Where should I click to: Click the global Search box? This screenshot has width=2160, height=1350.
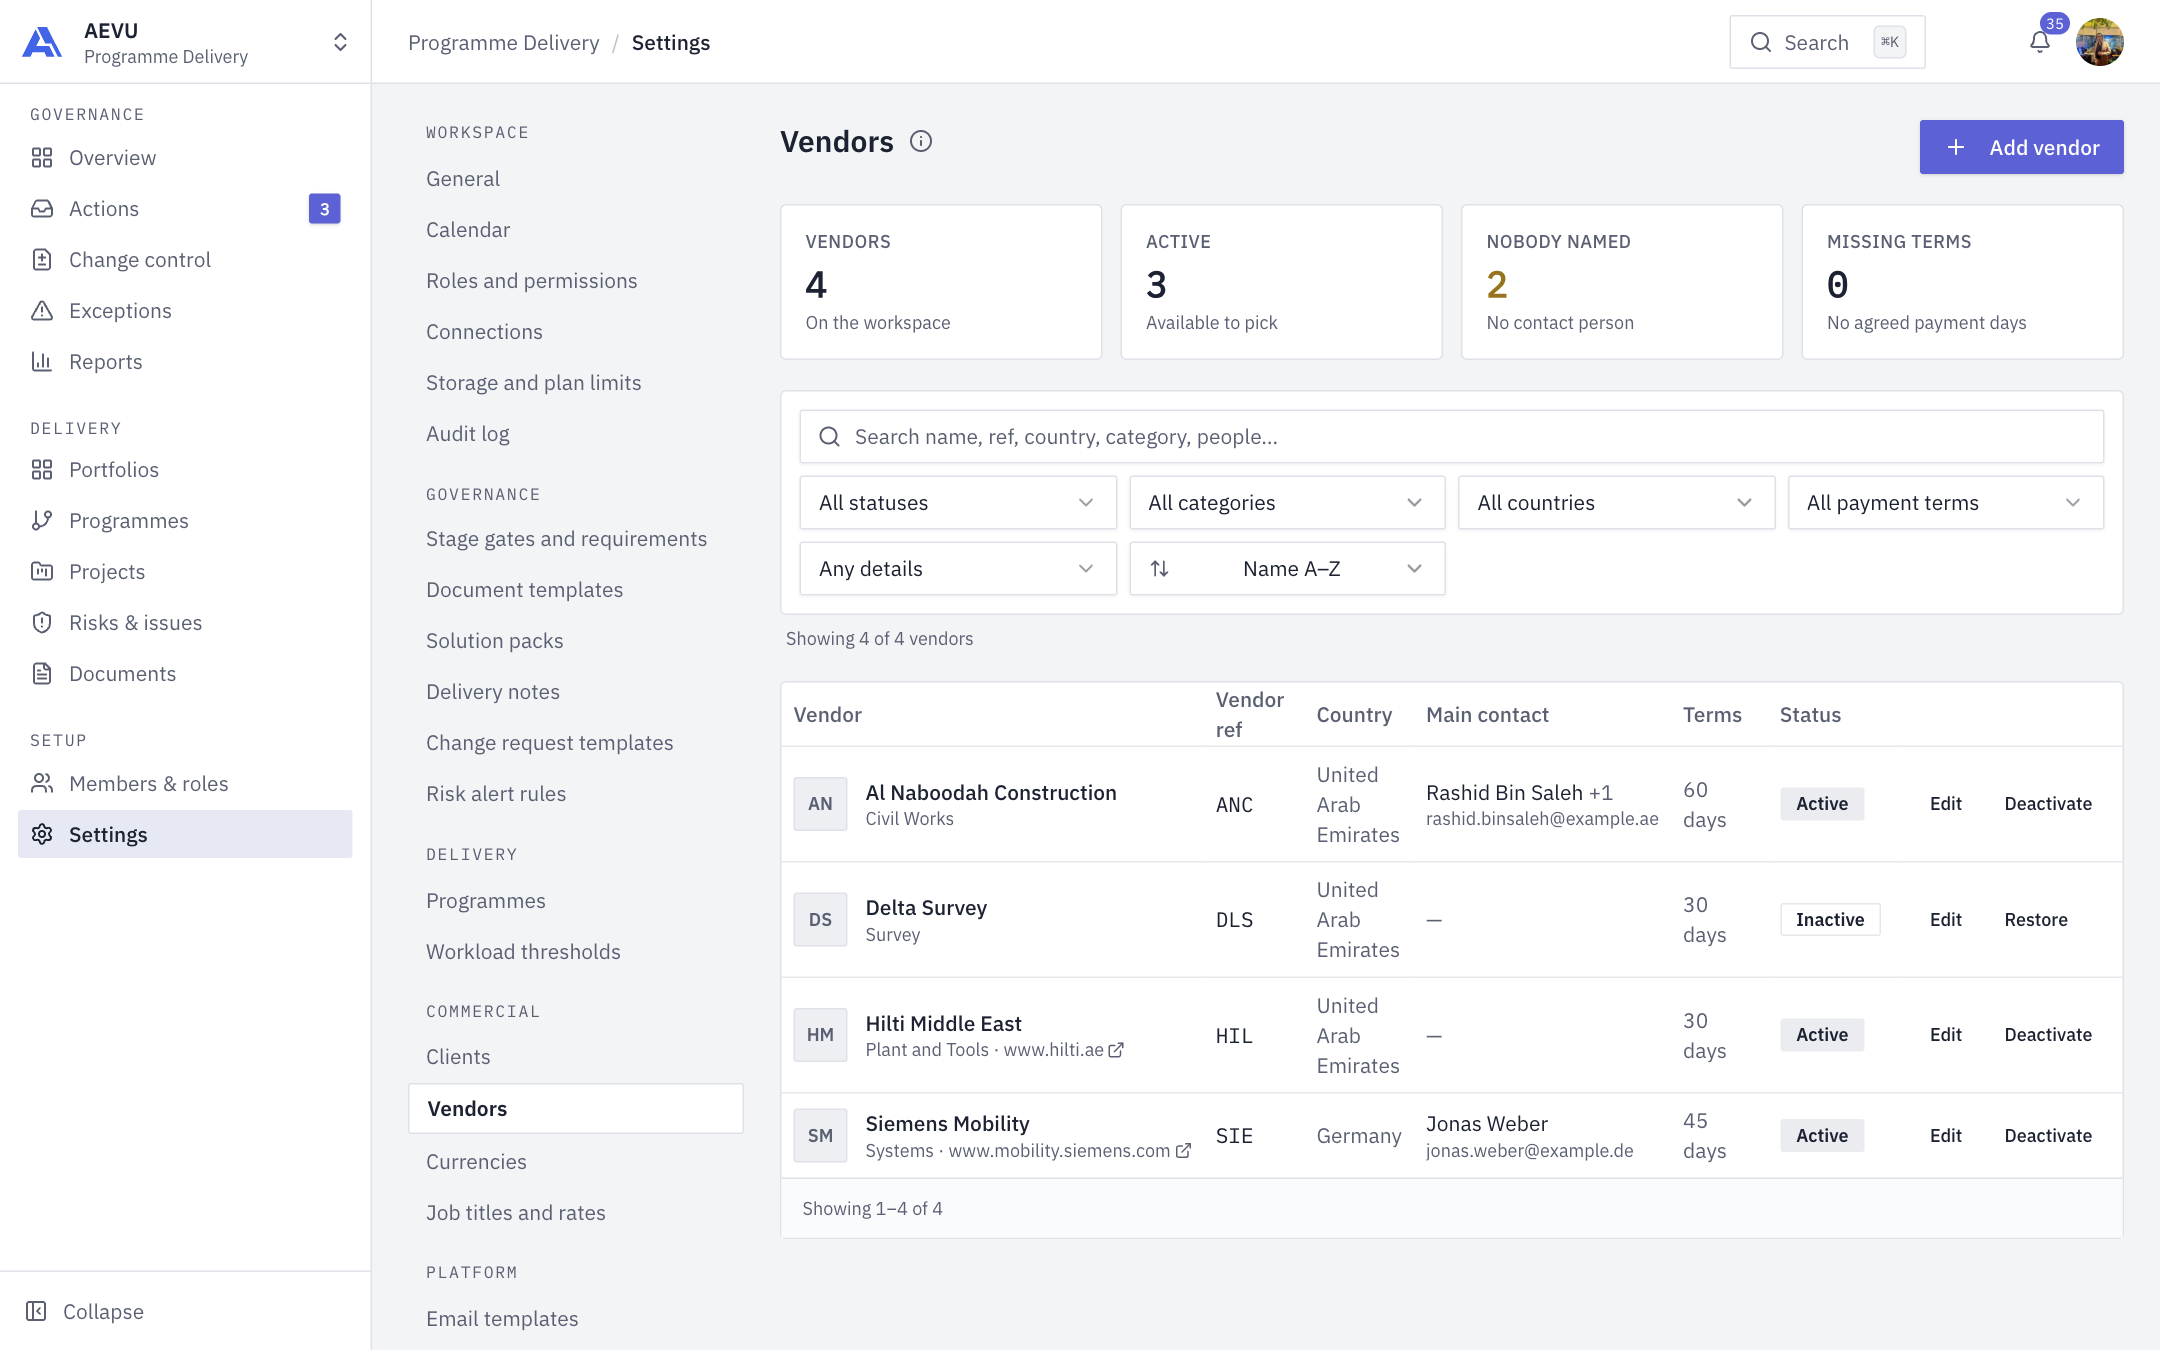pyautogui.click(x=1826, y=42)
